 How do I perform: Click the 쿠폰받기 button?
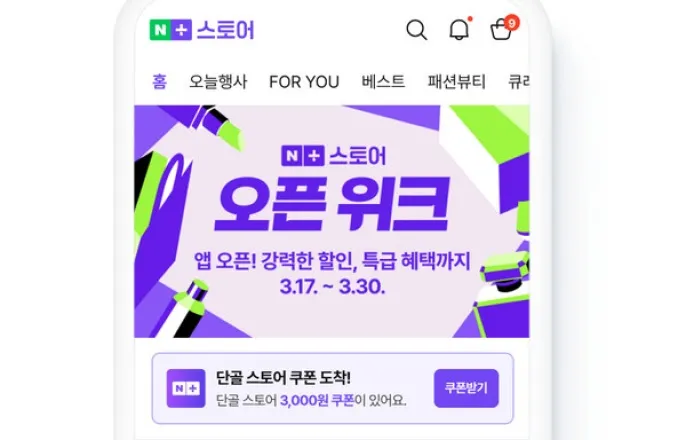coord(466,388)
